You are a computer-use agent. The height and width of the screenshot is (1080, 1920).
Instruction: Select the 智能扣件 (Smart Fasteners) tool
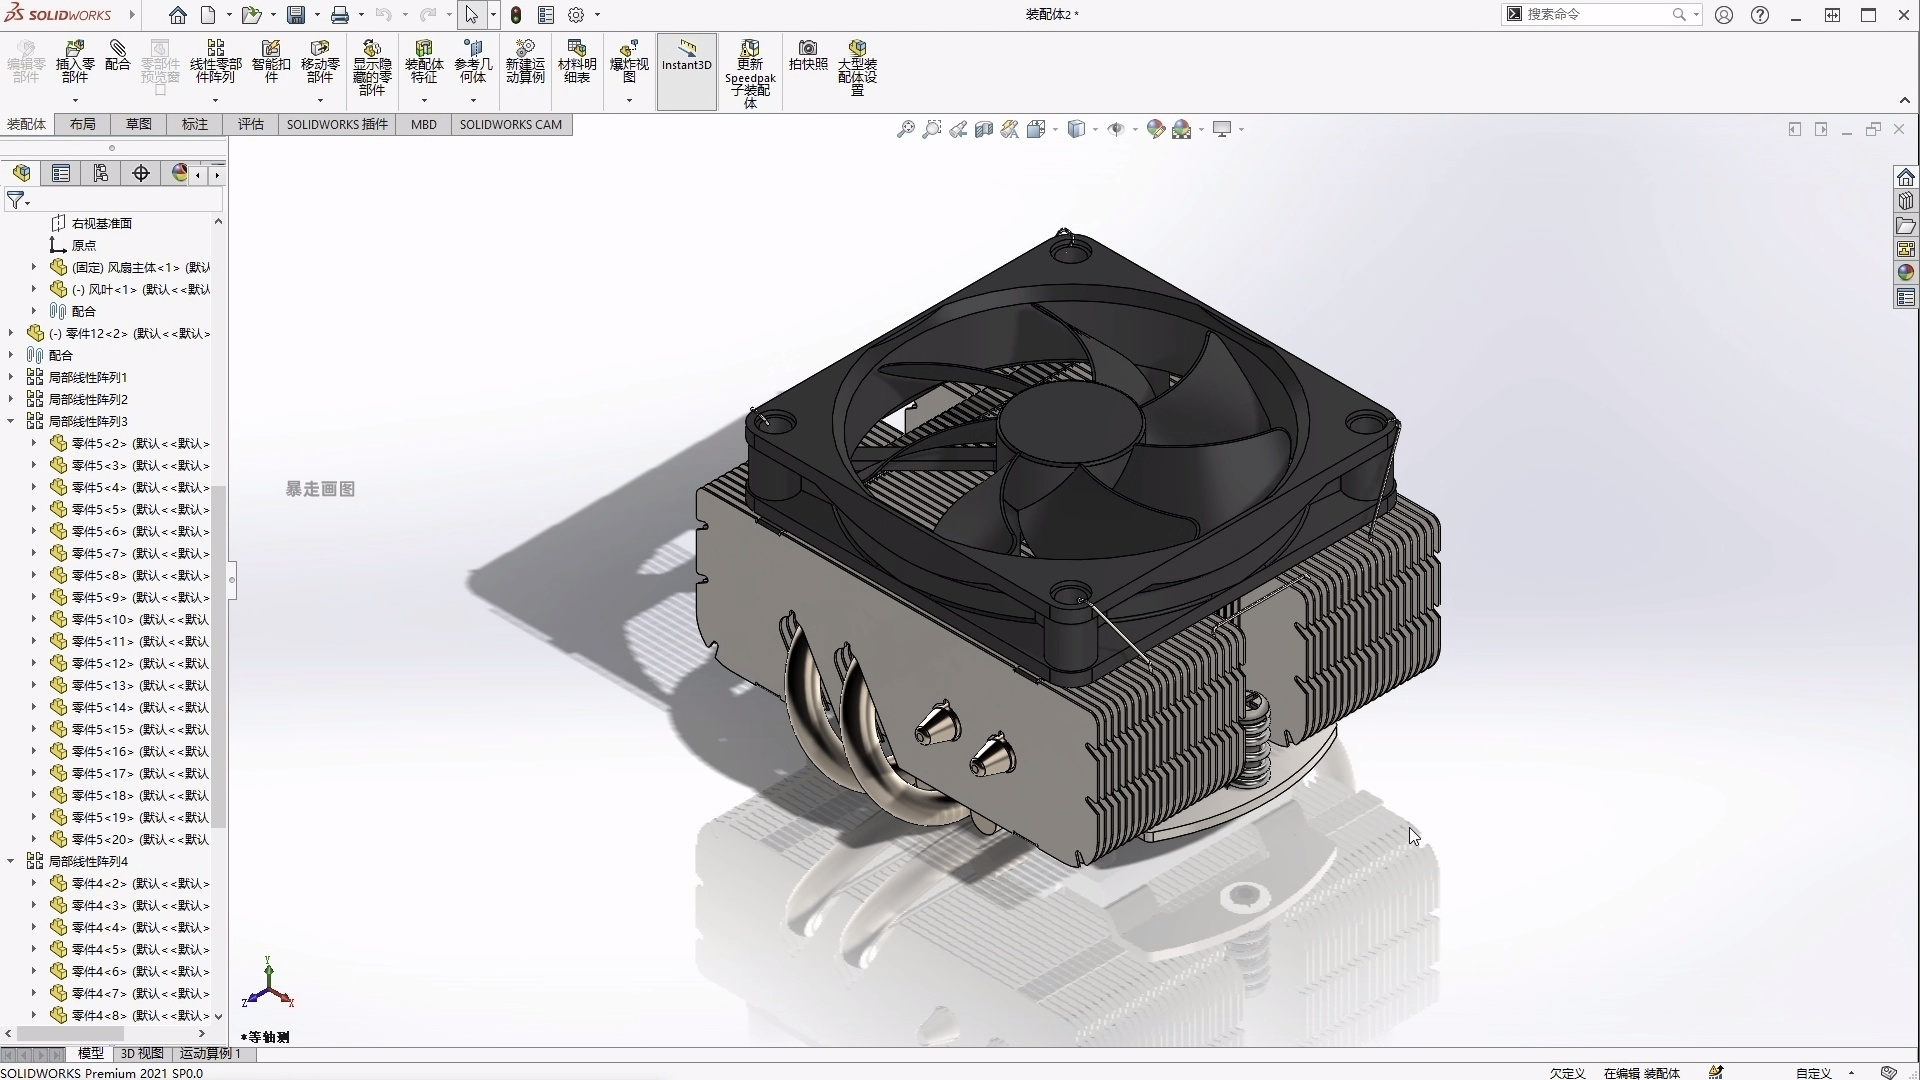269,62
